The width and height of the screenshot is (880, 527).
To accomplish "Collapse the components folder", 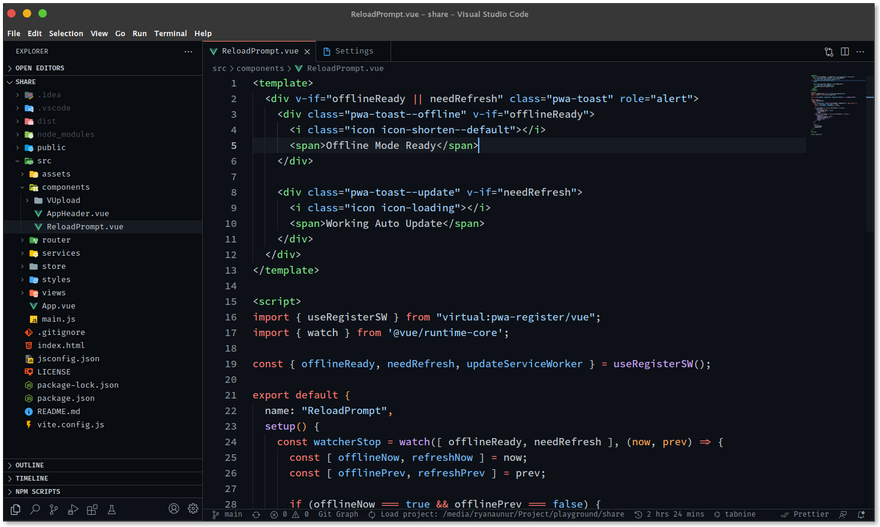I will [x=65, y=187].
